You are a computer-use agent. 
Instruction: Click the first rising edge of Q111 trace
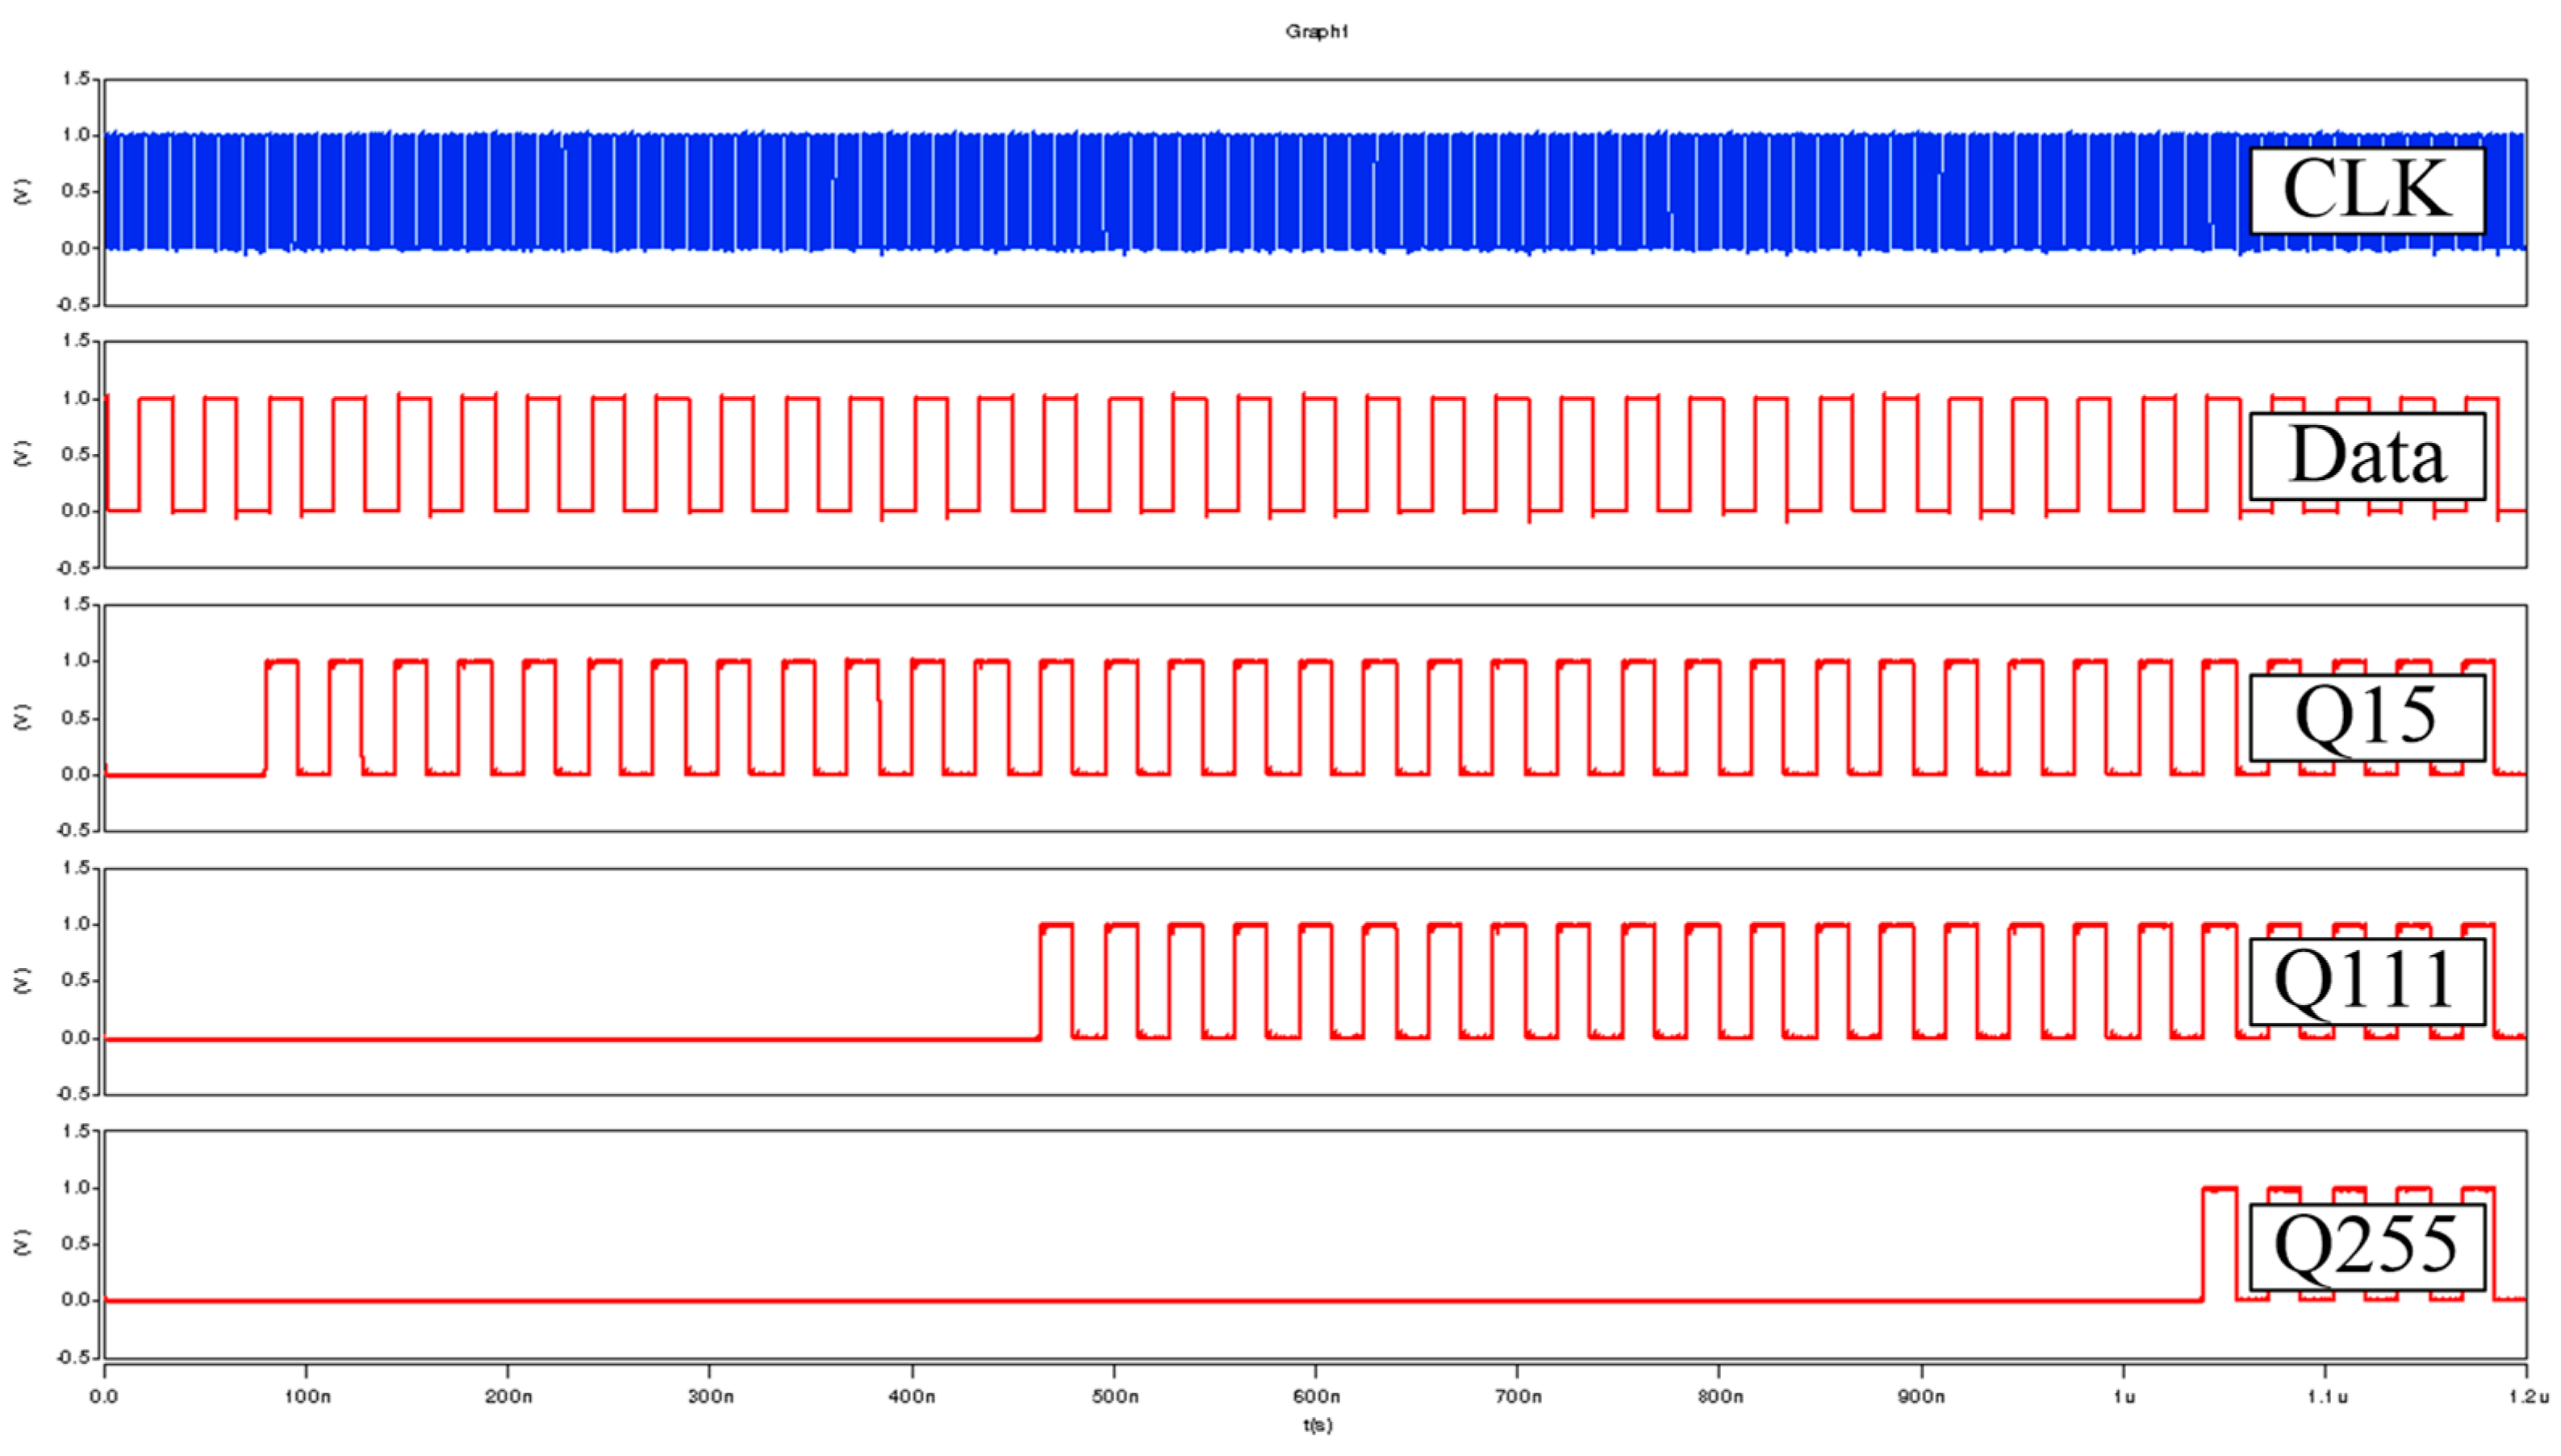tap(1040, 982)
